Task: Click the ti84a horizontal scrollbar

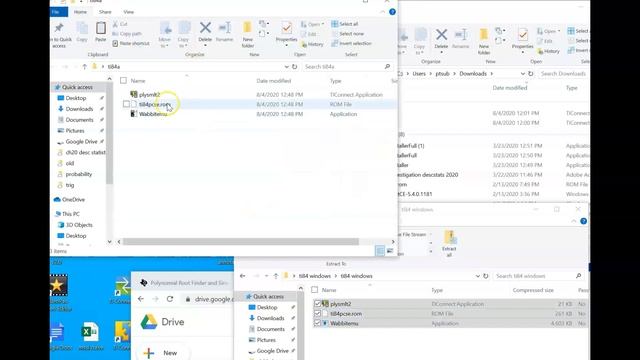Action: point(241,242)
